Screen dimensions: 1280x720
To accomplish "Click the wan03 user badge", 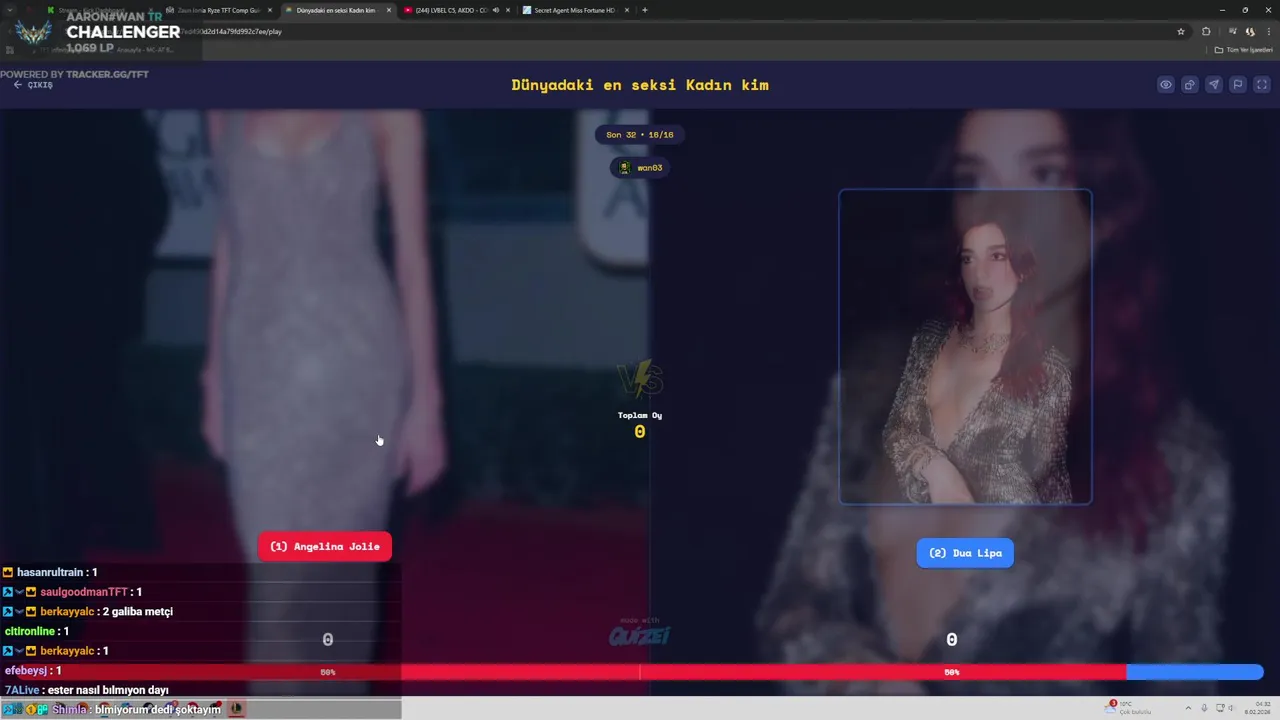I will point(641,168).
